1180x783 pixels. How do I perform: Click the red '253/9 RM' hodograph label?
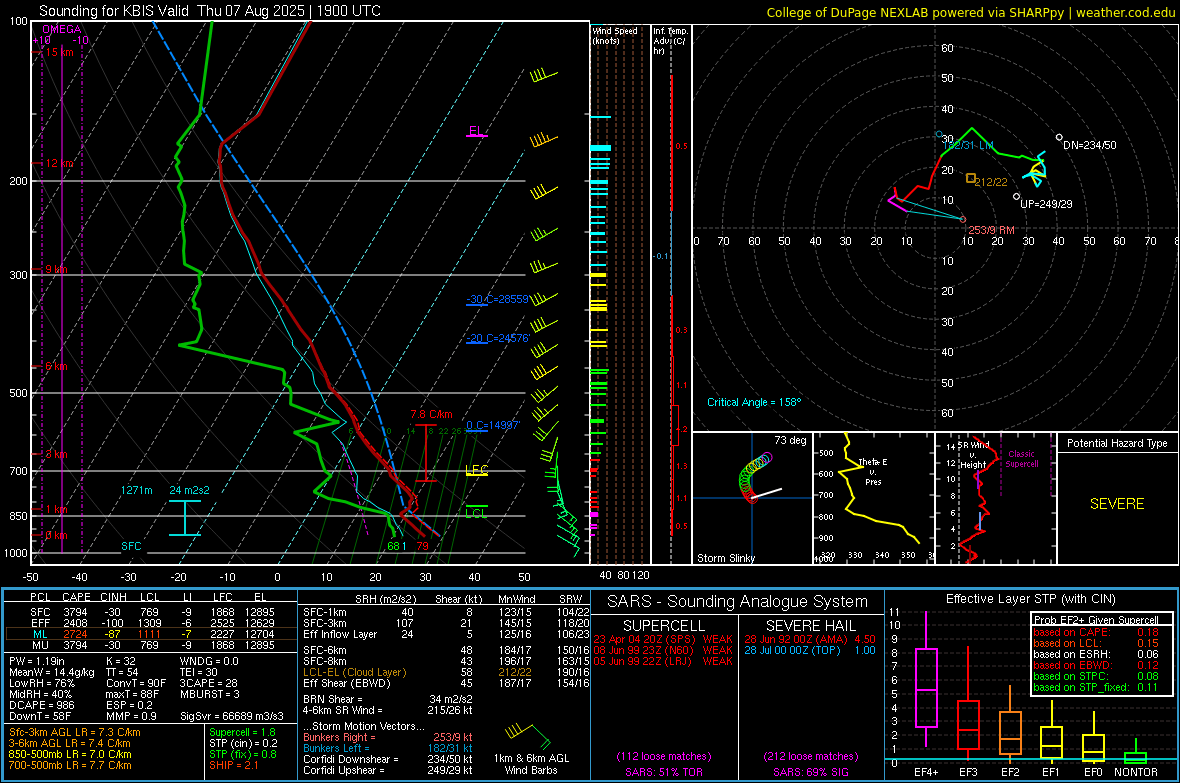click(x=991, y=230)
